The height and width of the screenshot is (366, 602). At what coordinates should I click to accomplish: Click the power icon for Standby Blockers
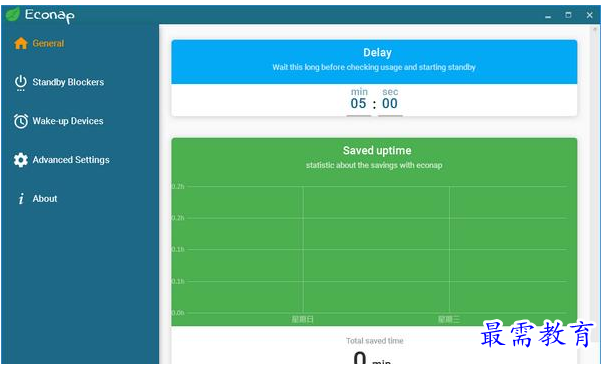coord(21,83)
